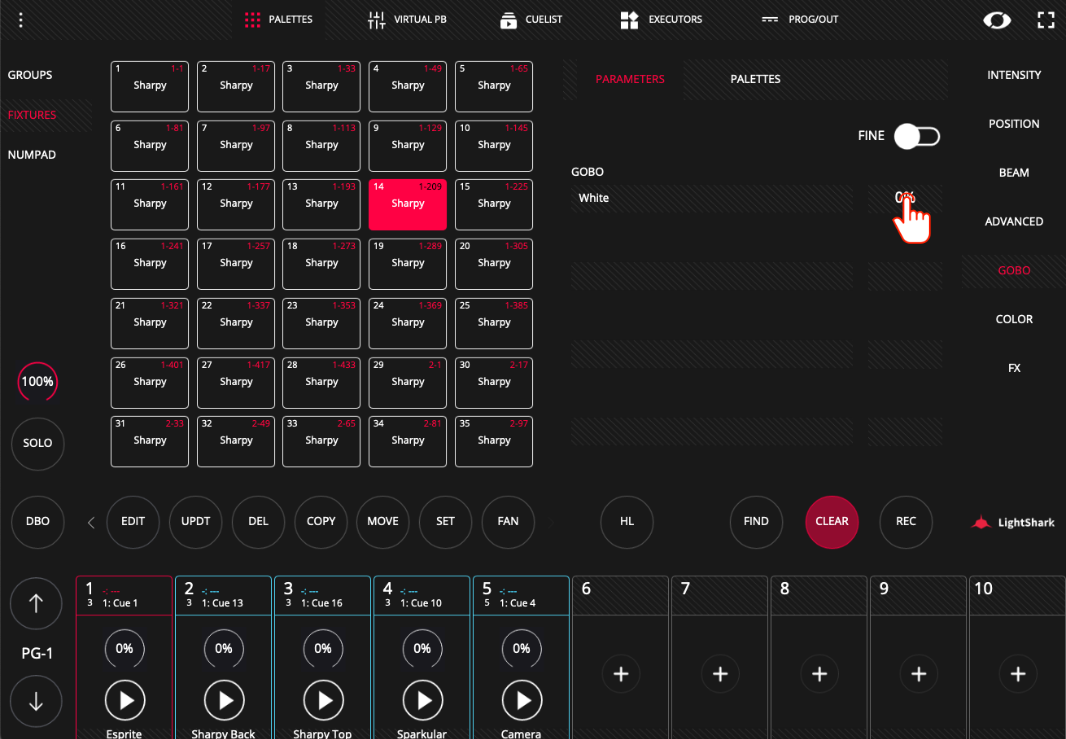Add a cuelist to playback 8

[819, 674]
